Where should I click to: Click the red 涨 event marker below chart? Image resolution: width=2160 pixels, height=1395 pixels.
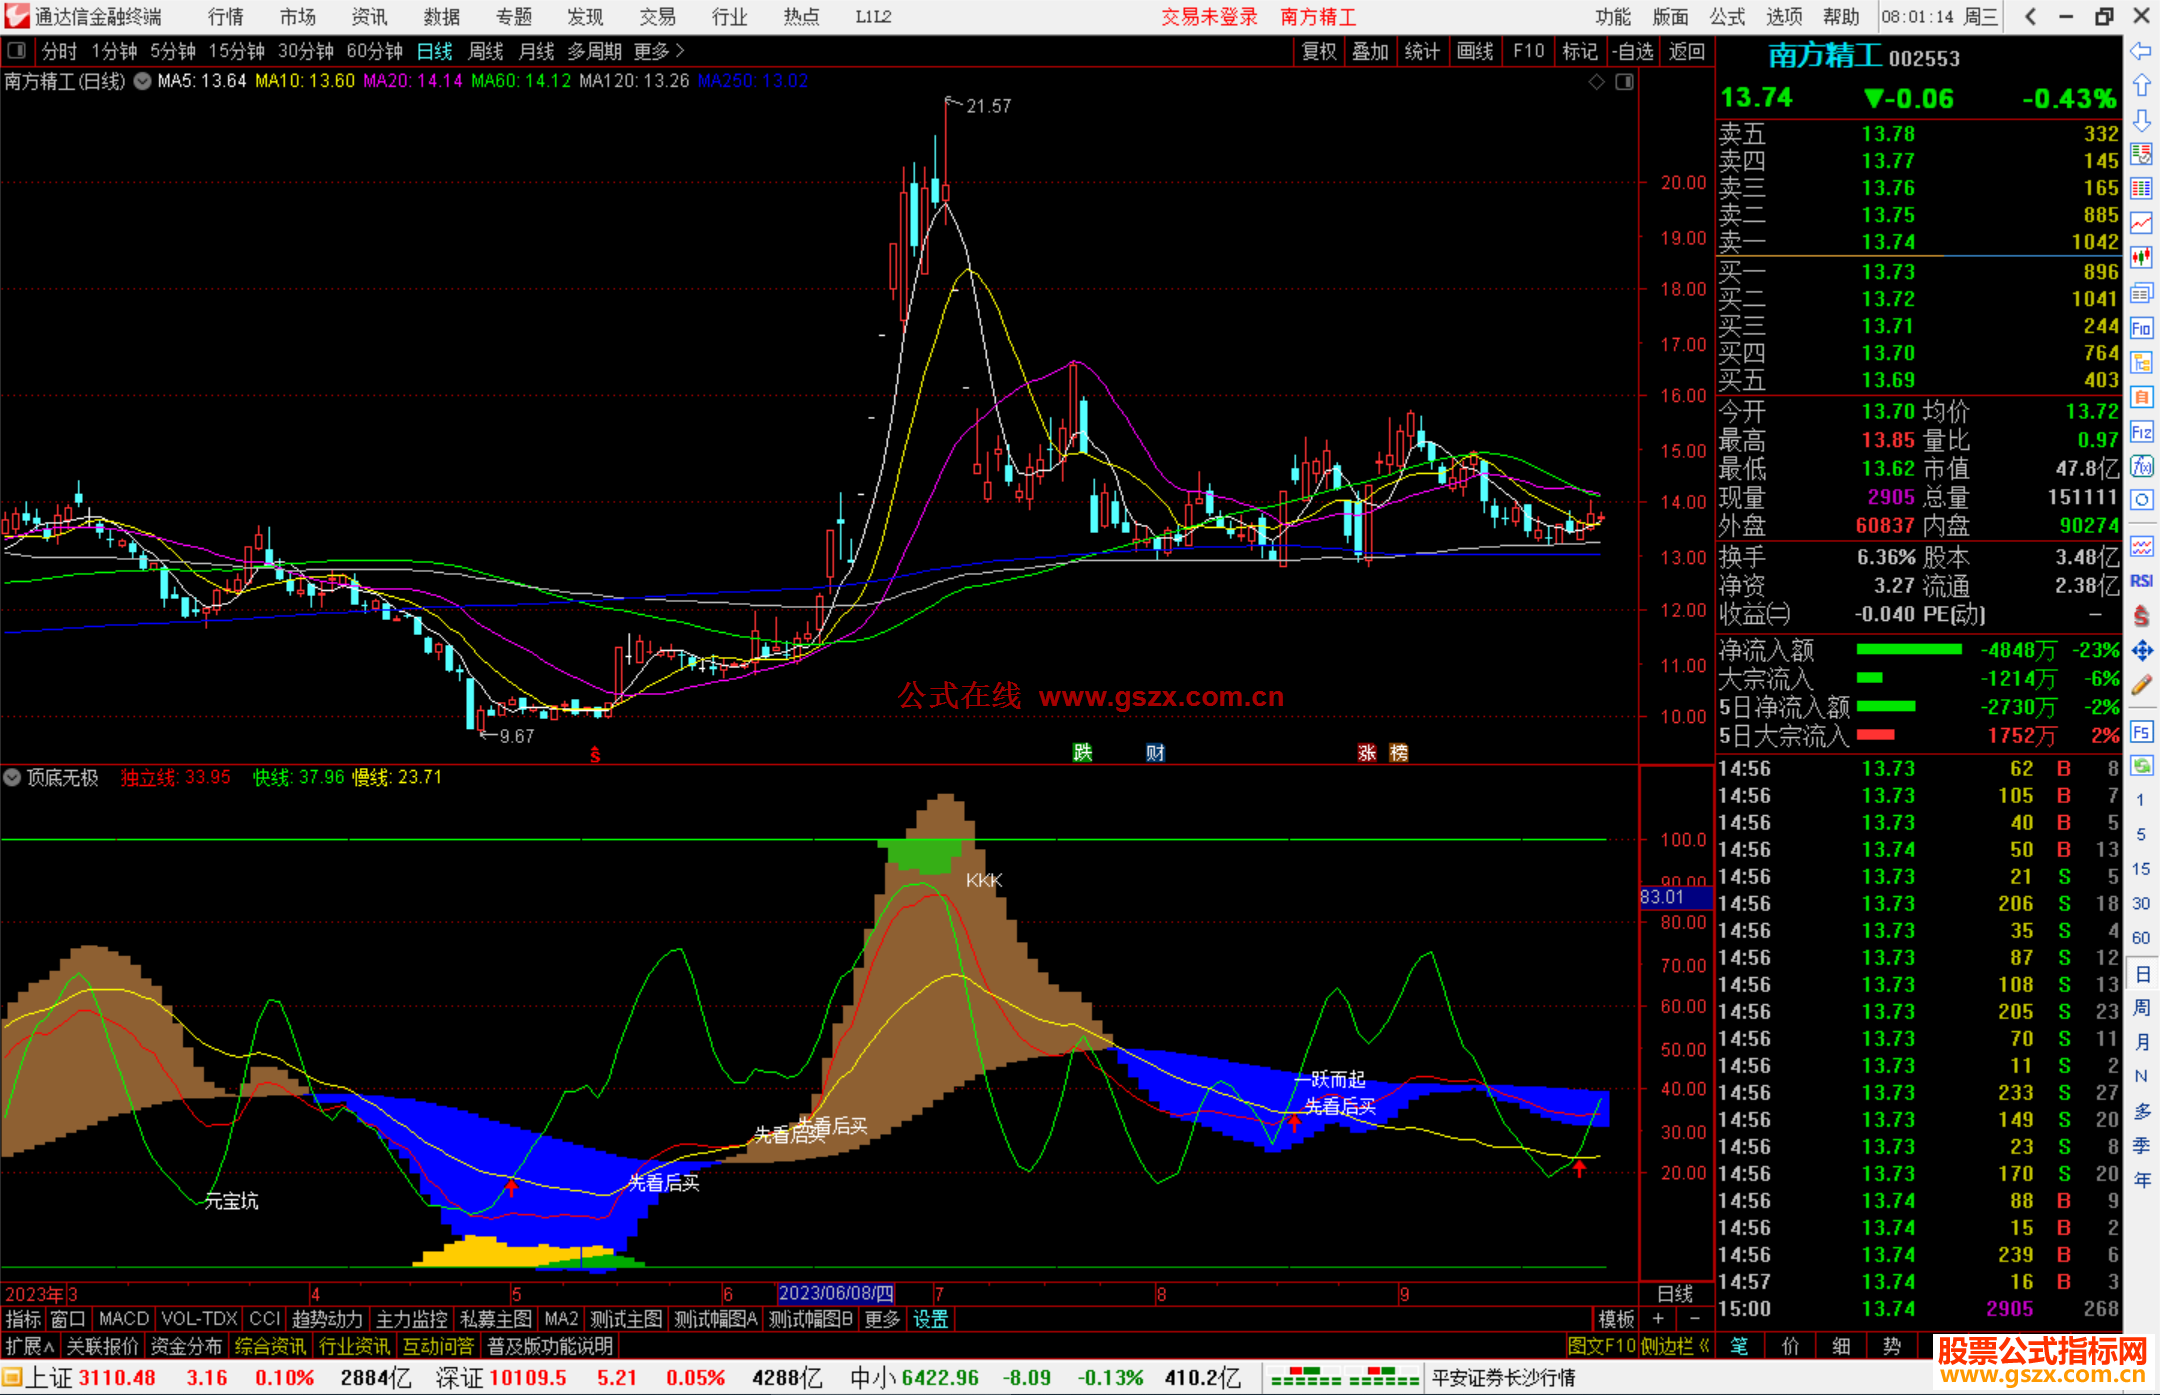1367,753
